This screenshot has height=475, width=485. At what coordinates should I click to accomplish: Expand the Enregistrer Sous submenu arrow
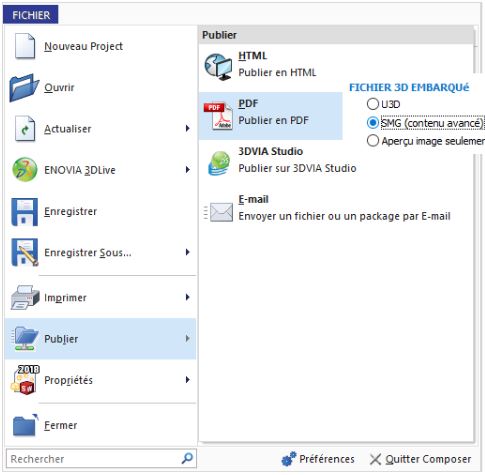(x=188, y=252)
